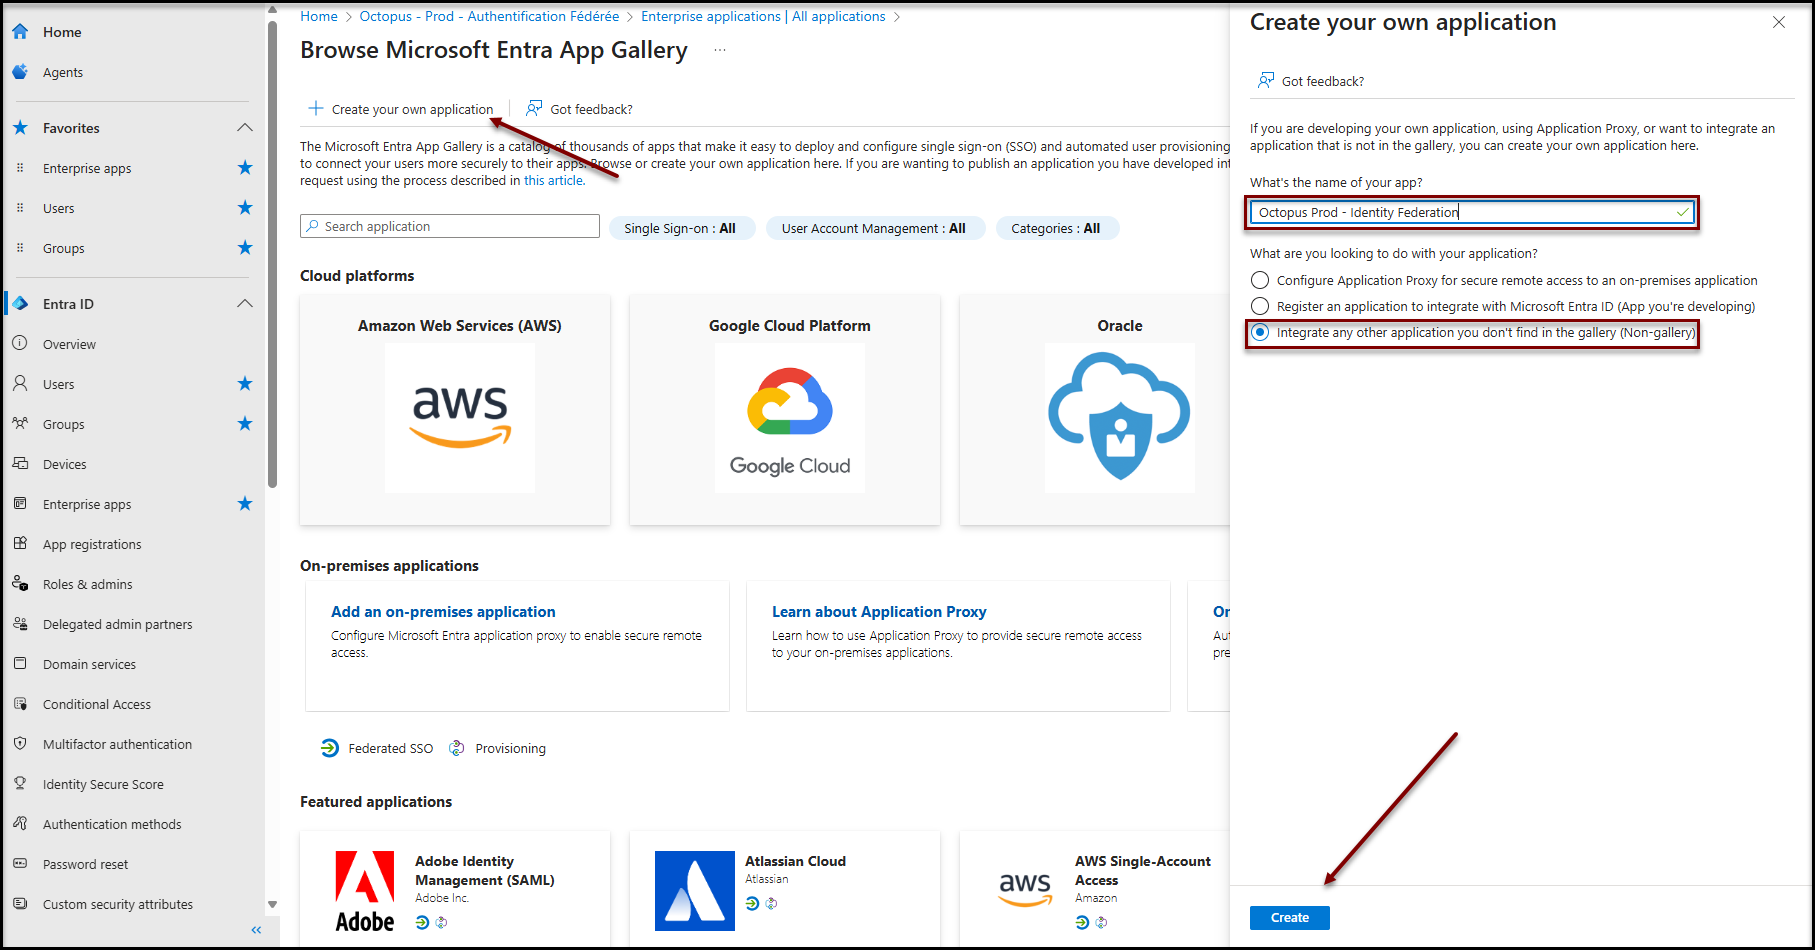Click the plus icon for Create your own application
Viewport: 1815px width, 950px height.
click(316, 109)
